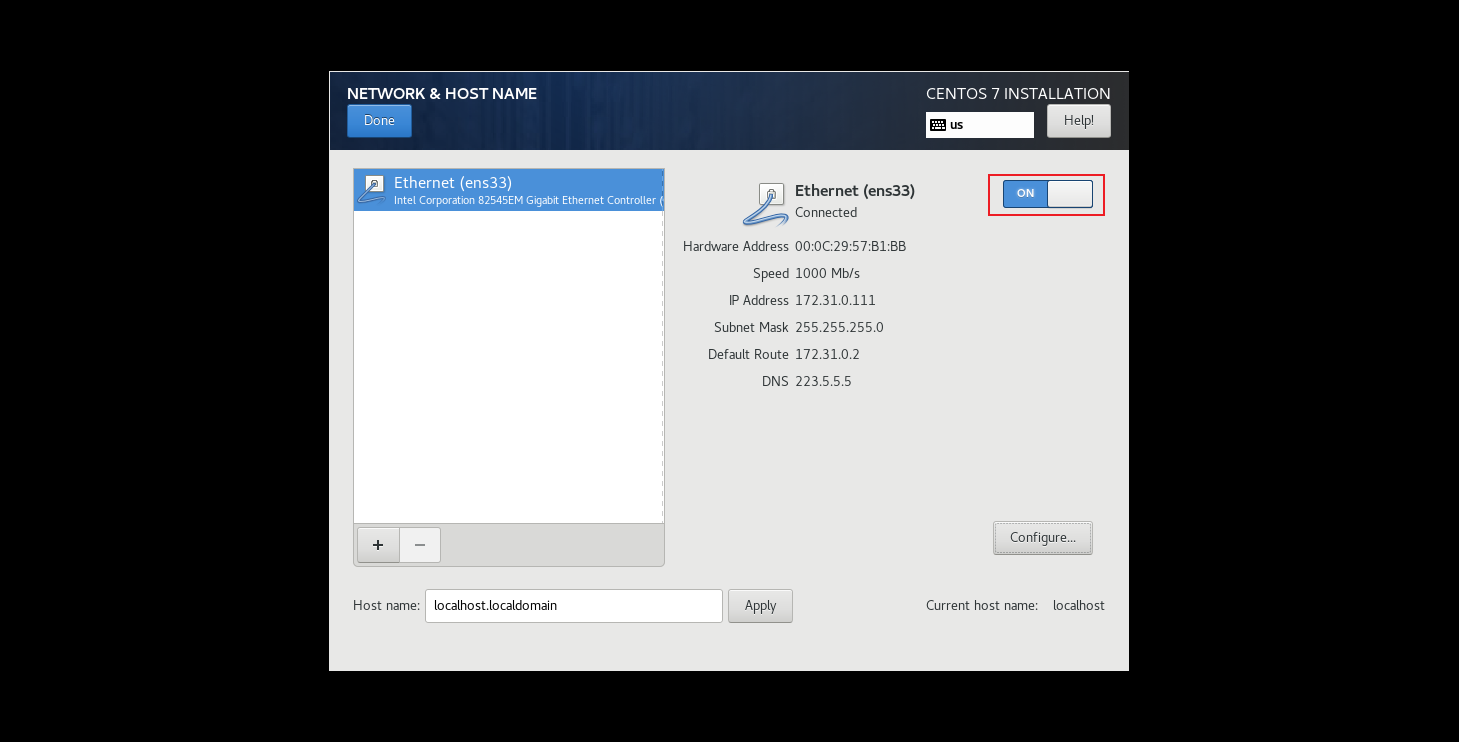Click the Subnet Mask 255.255.255.0
Viewport: 1459px width, 742px height.
click(839, 327)
